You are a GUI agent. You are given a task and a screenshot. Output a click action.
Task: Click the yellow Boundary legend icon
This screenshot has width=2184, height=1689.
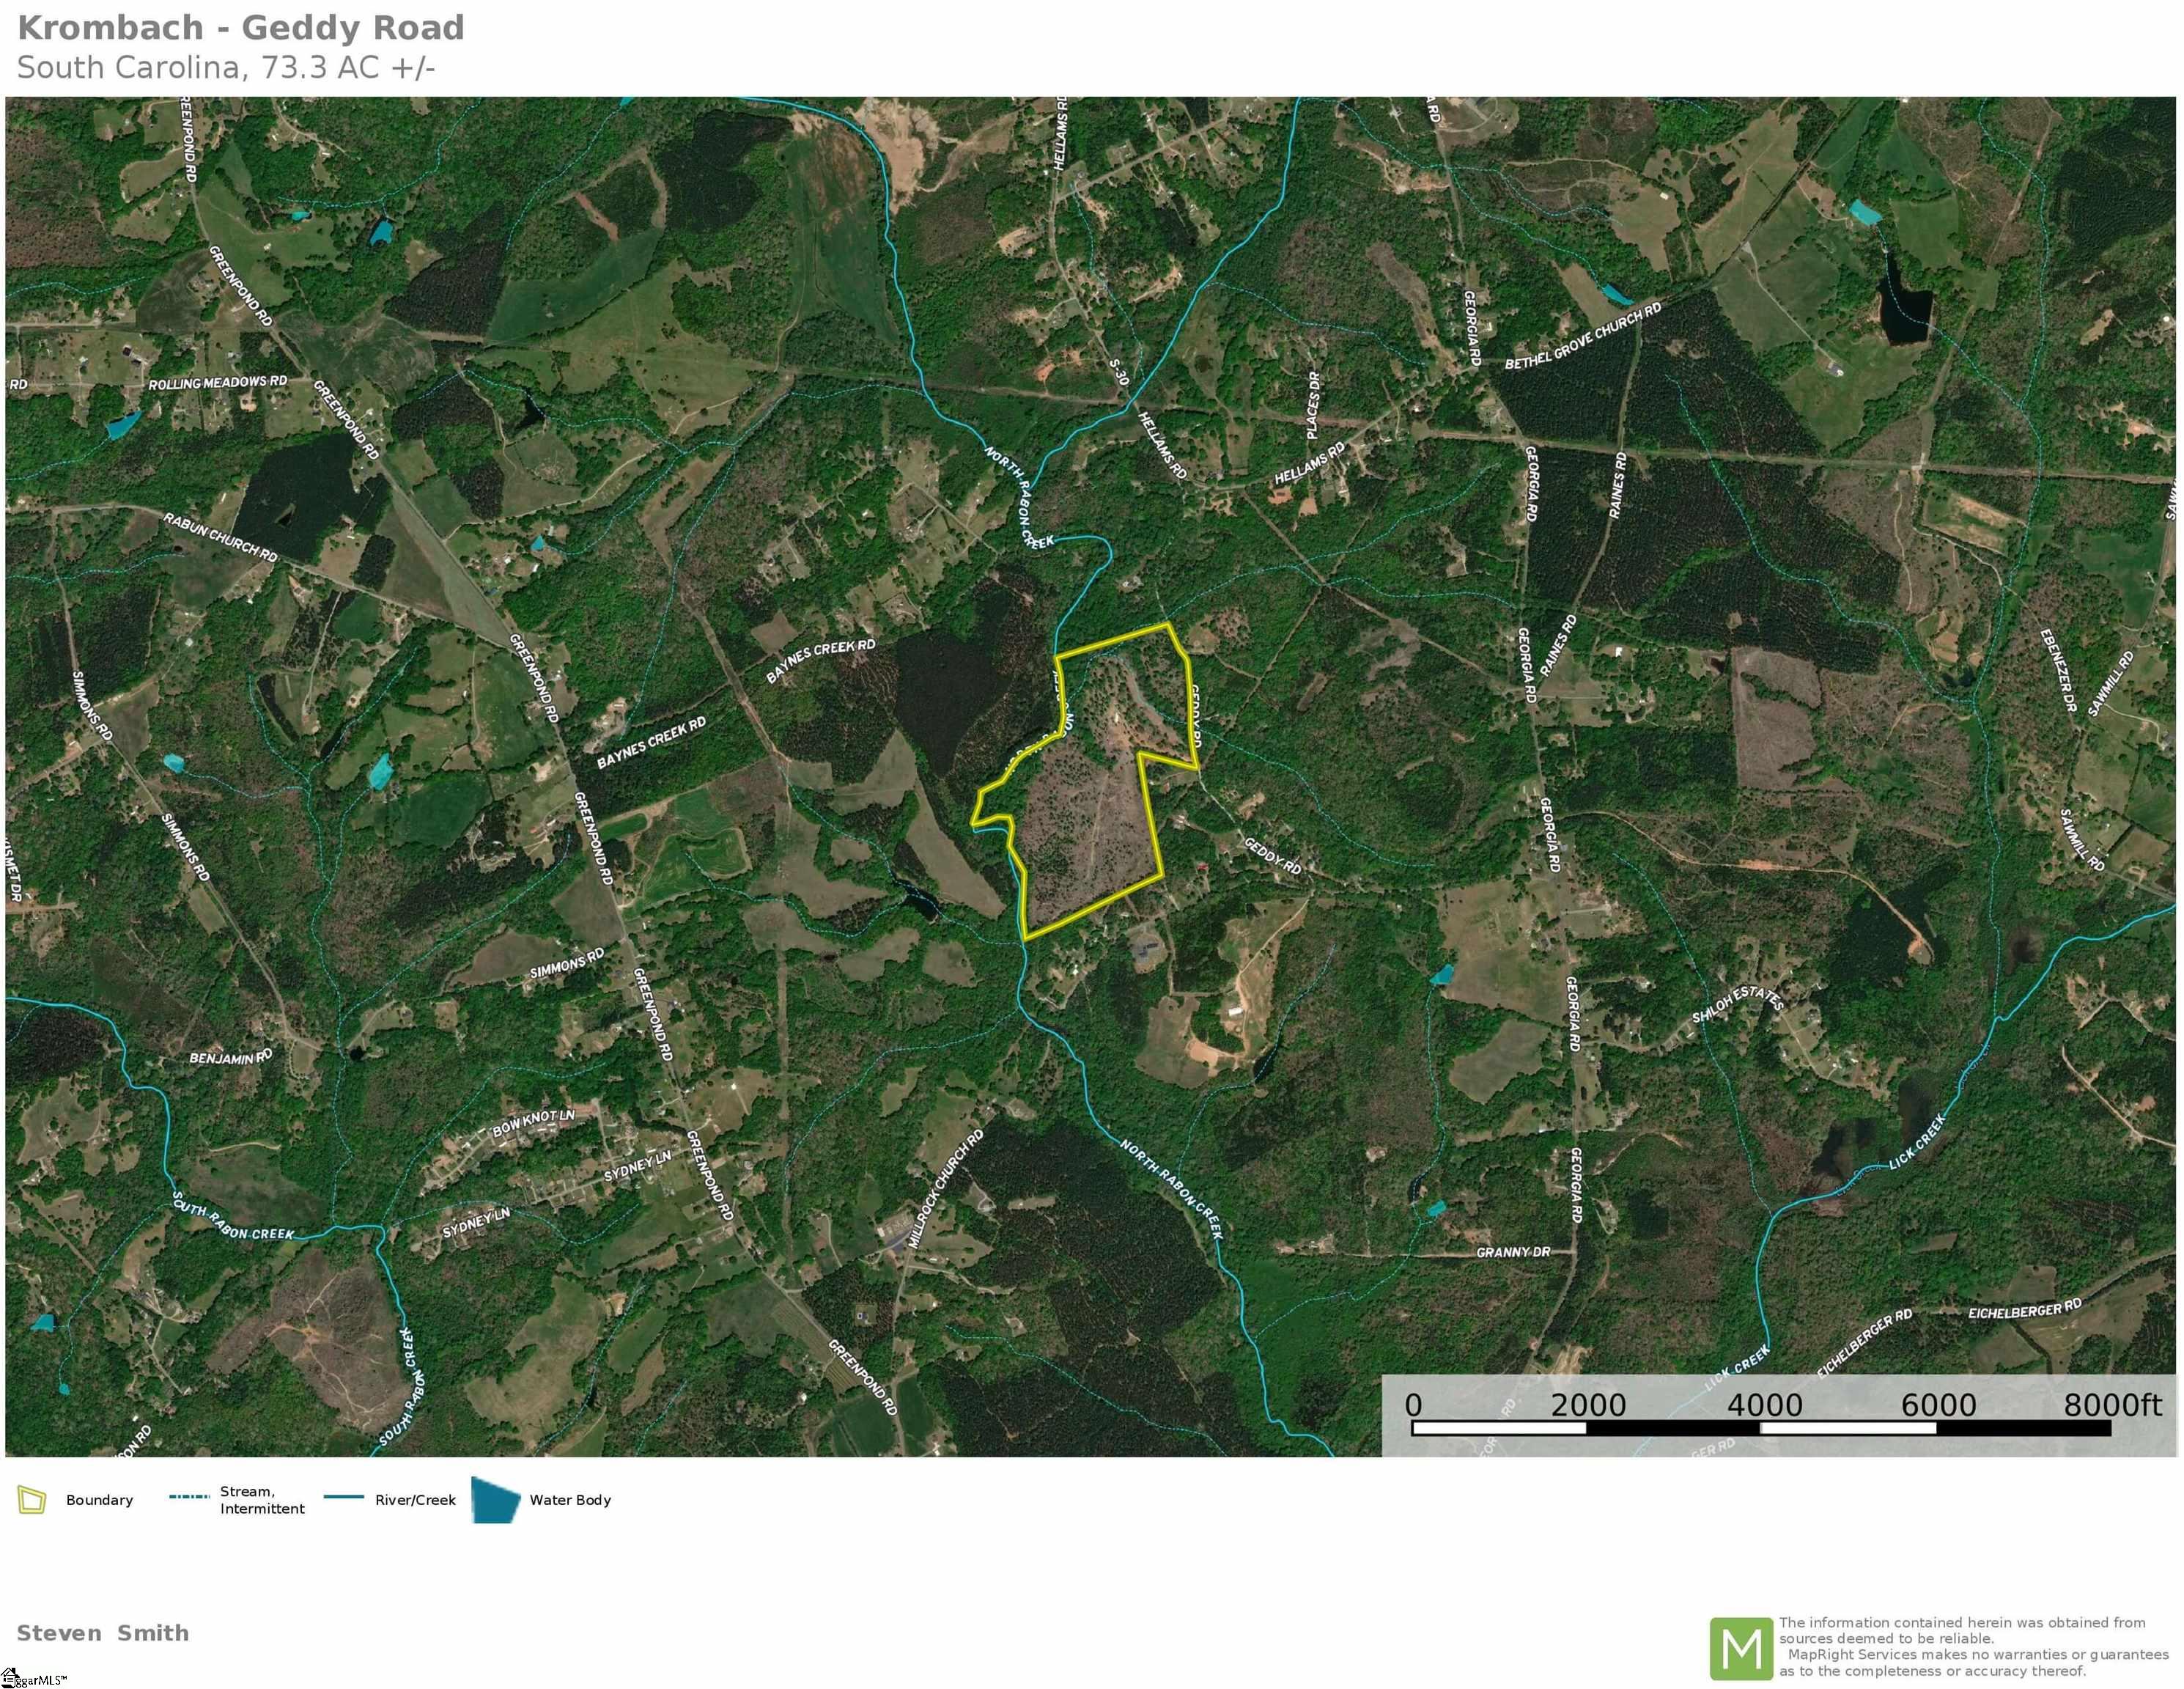point(32,1500)
